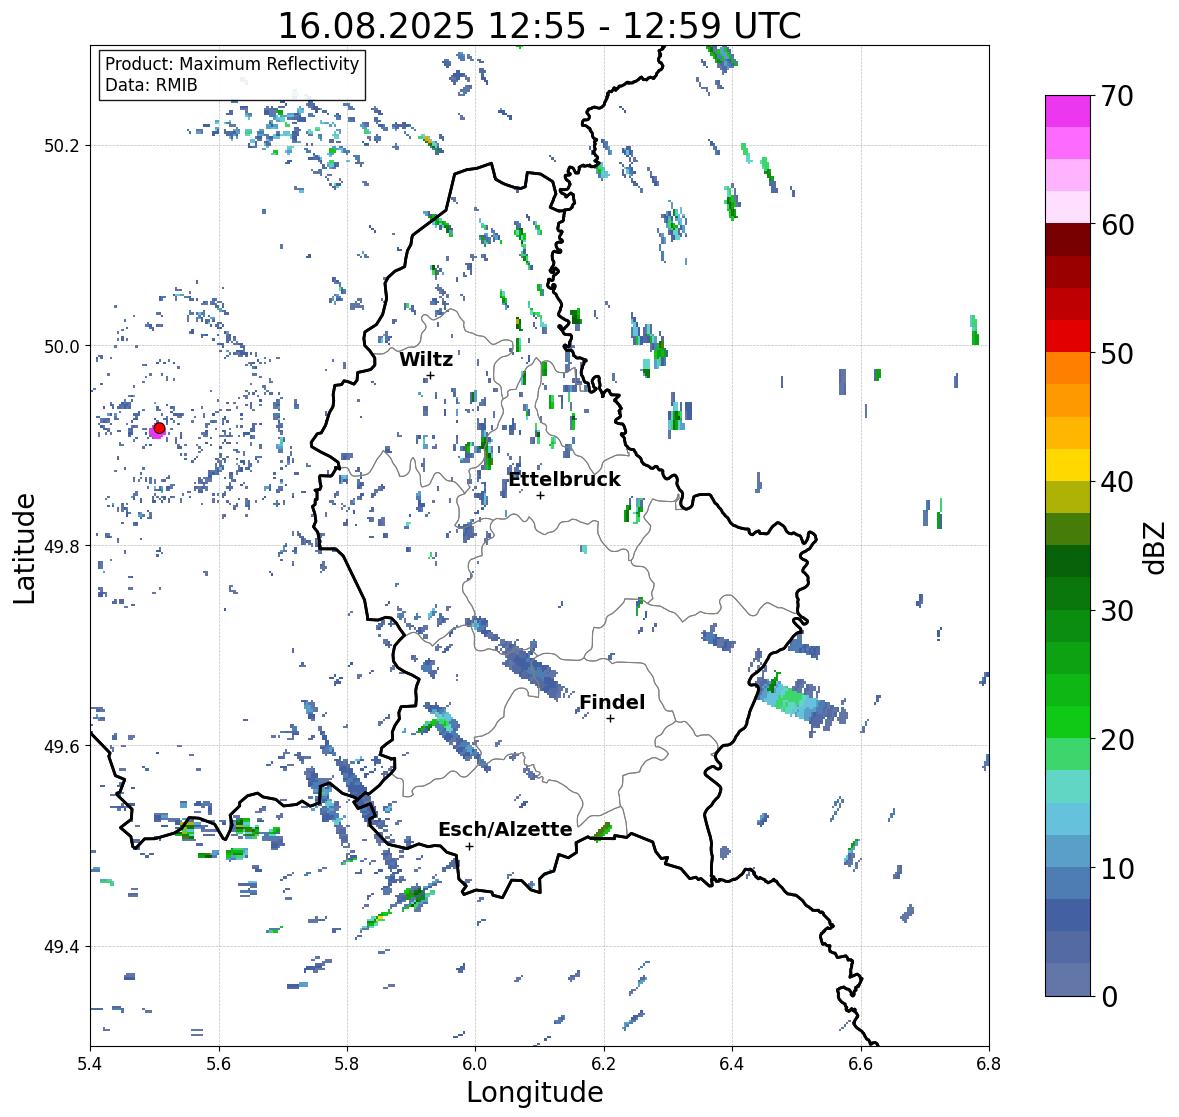Click latitude tick label 50.0
The height and width of the screenshot is (1117, 1179).
tap(62, 347)
